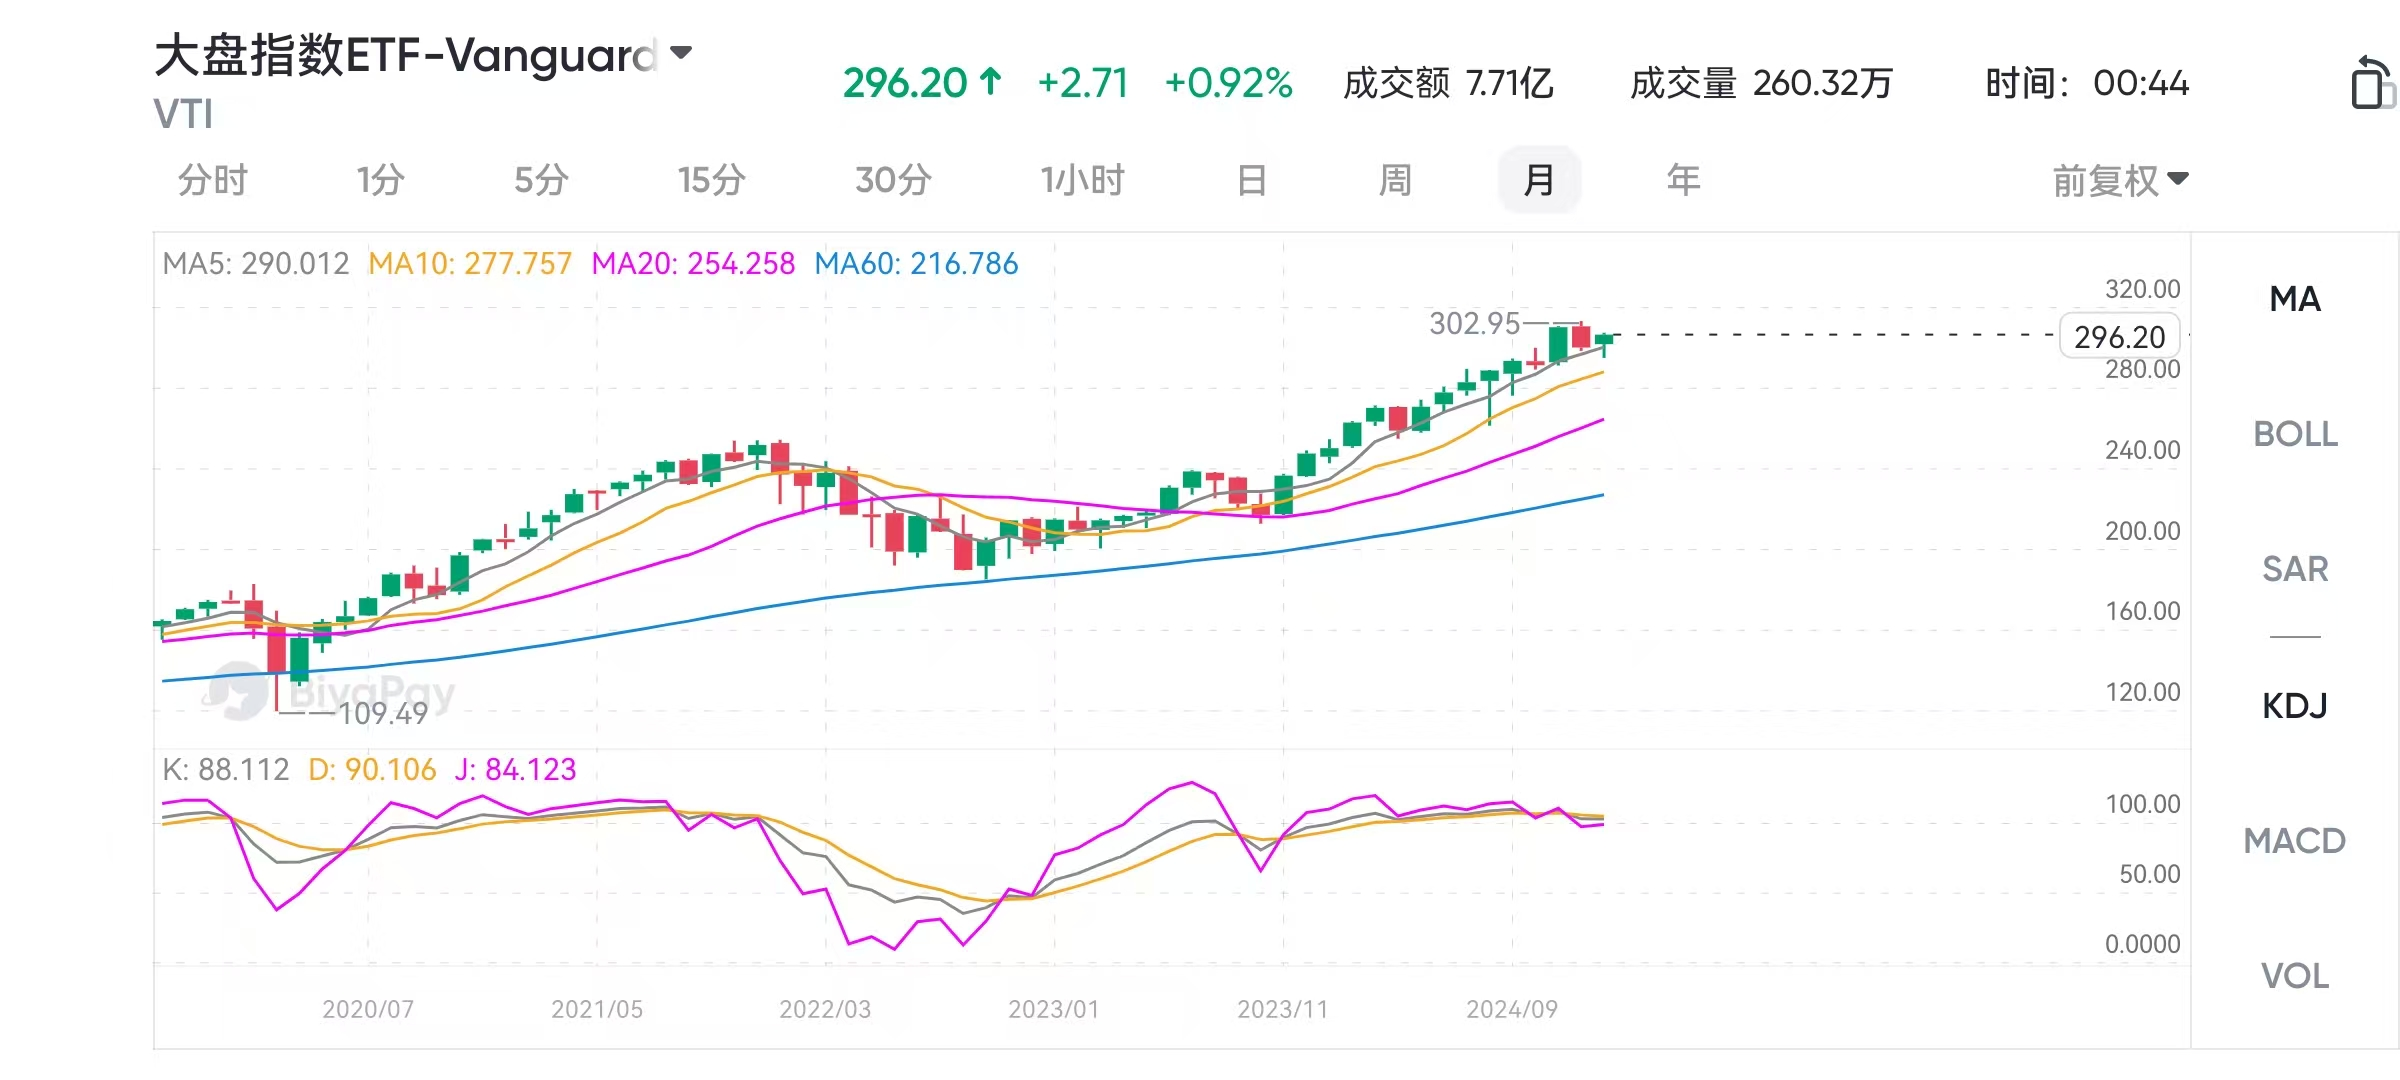The height and width of the screenshot is (1080, 2400).
Task: Enable the BOLL indicator
Action: (2294, 434)
